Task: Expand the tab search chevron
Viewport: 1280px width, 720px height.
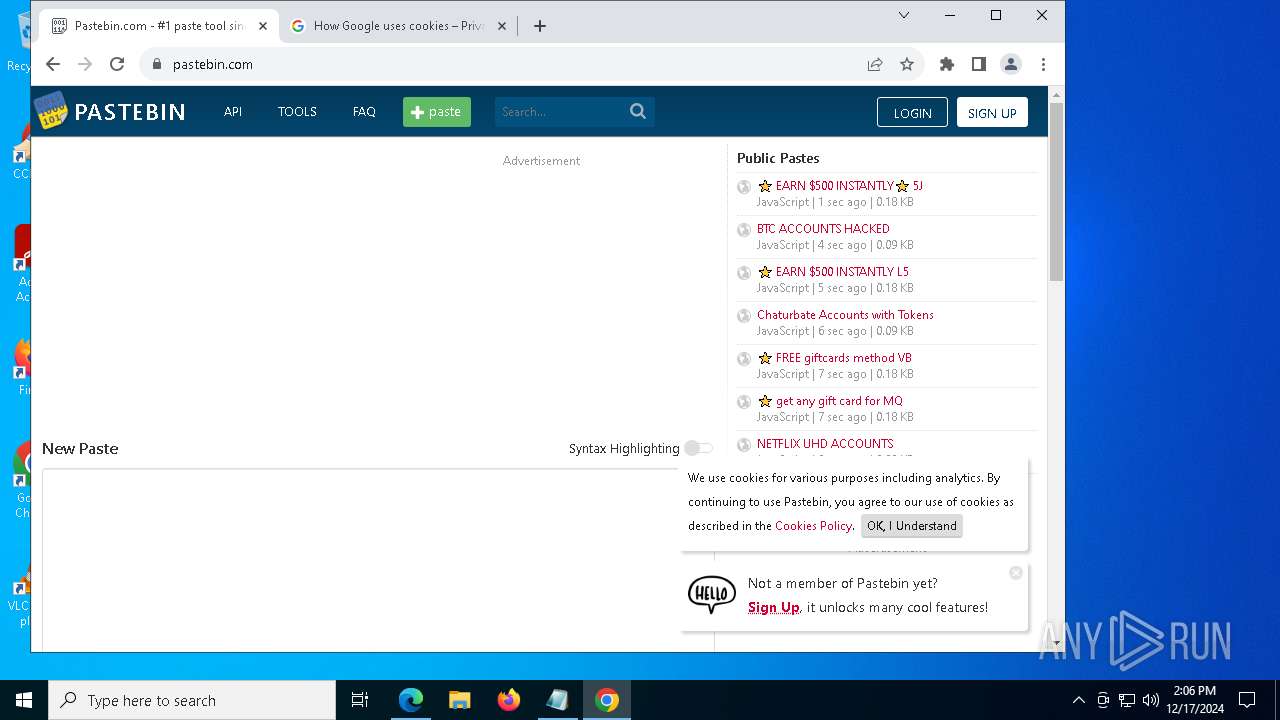Action: click(904, 15)
